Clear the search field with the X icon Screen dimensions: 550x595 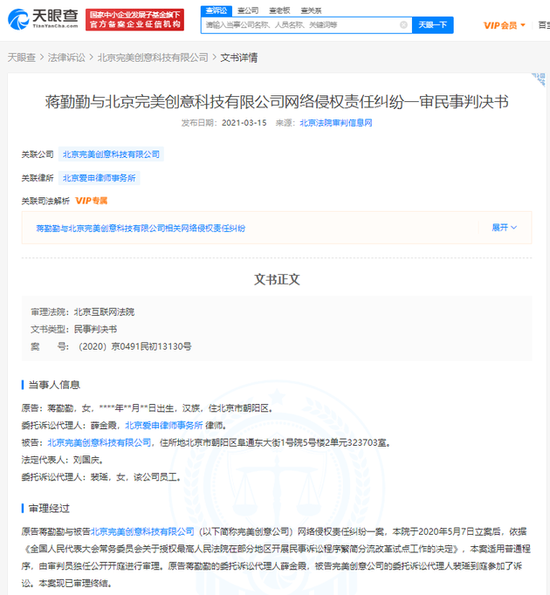(x=403, y=25)
